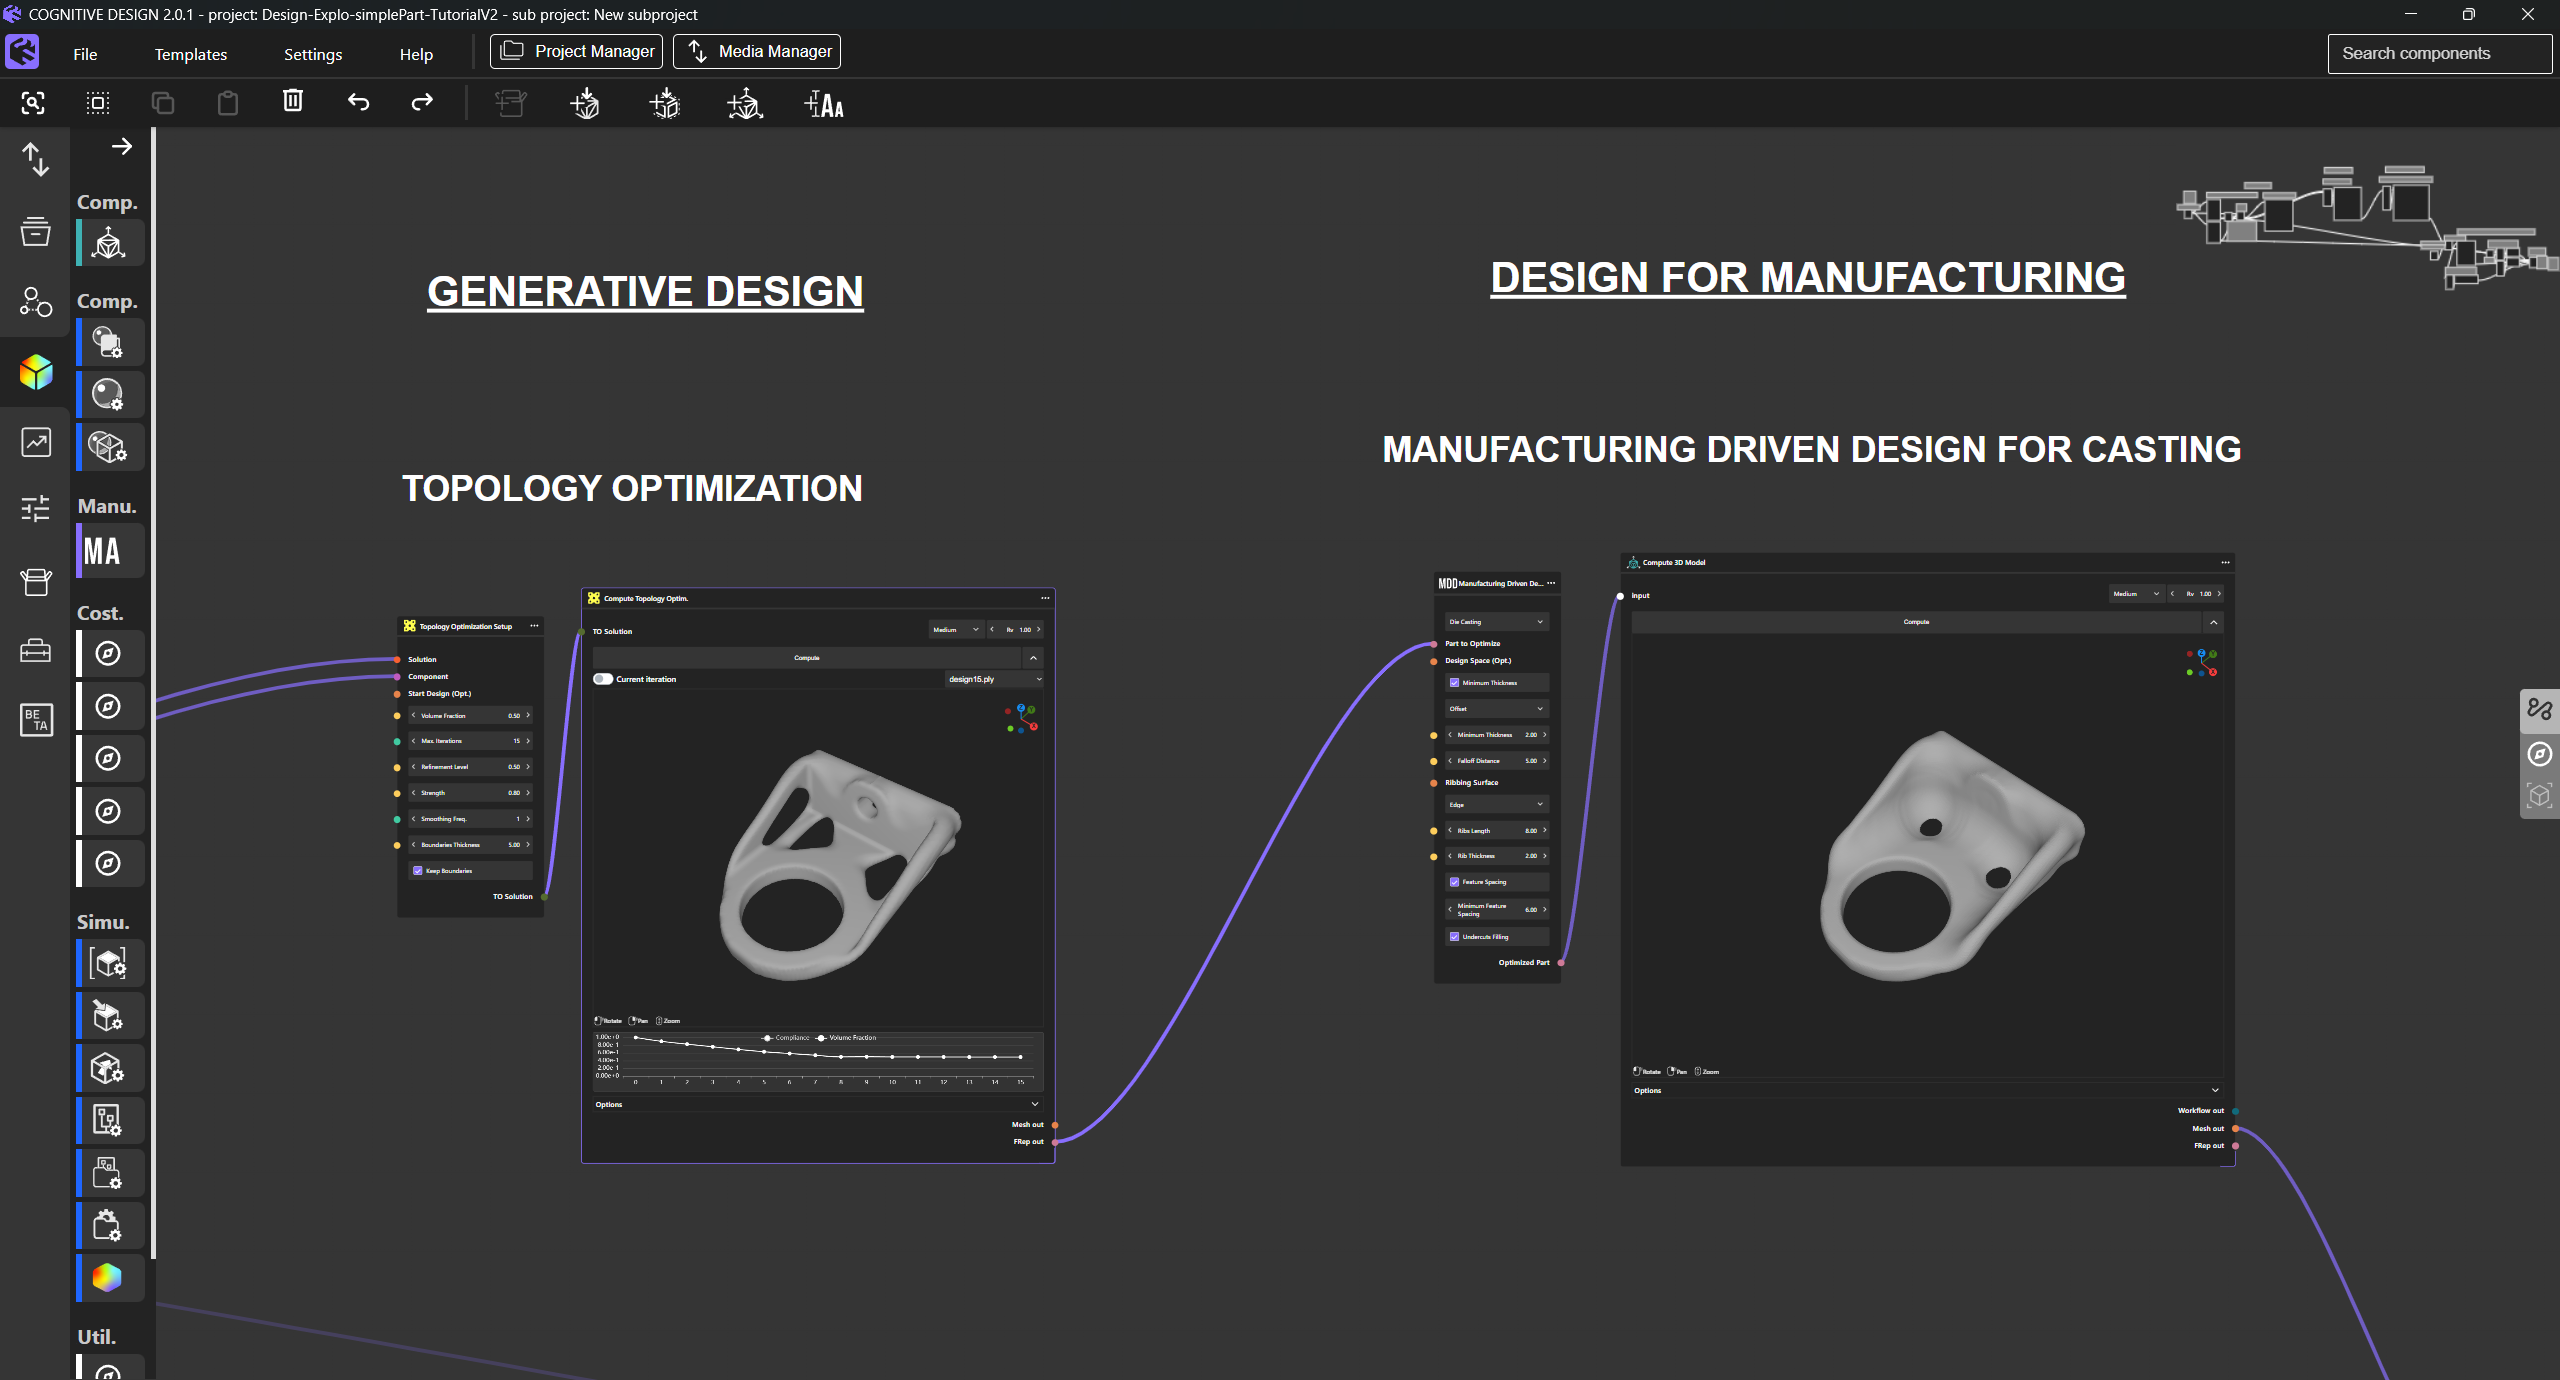This screenshot has width=2560, height=1380.
Task: Decrease Falloff Distance with left arrow
Action: click(x=1450, y=761)
